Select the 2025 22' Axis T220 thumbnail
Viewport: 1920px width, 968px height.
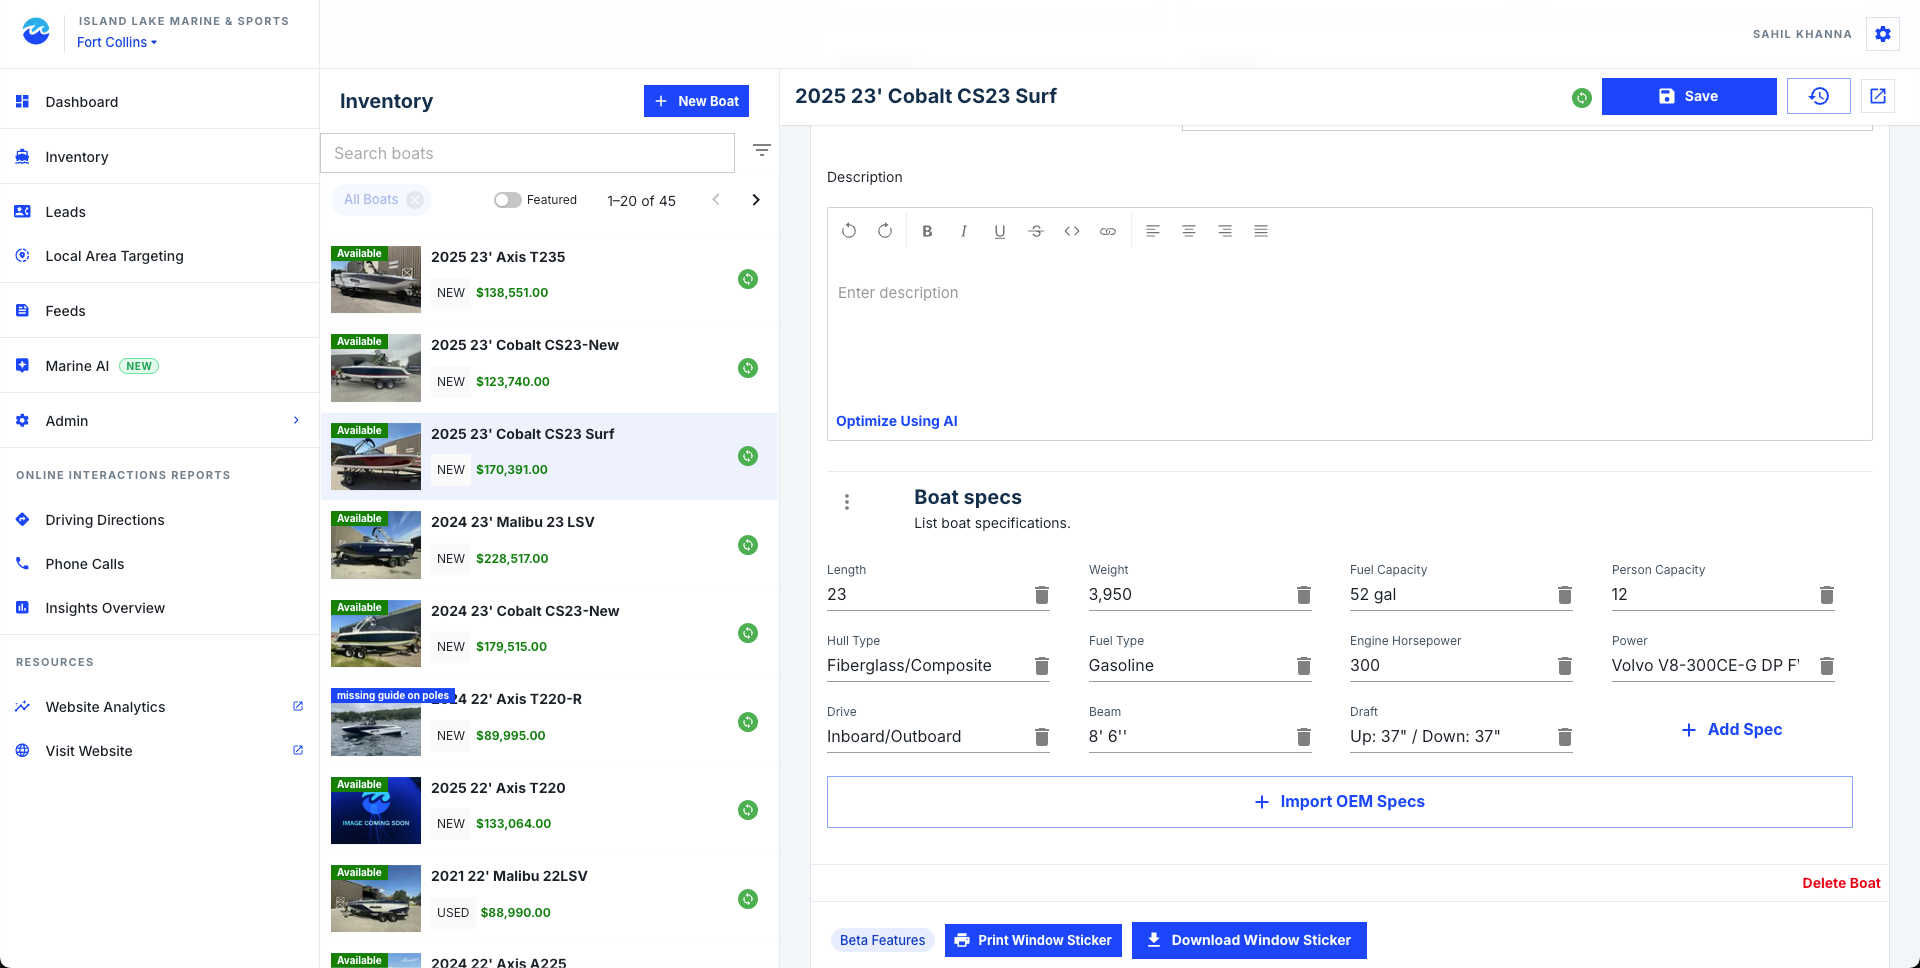pos(376,811)
